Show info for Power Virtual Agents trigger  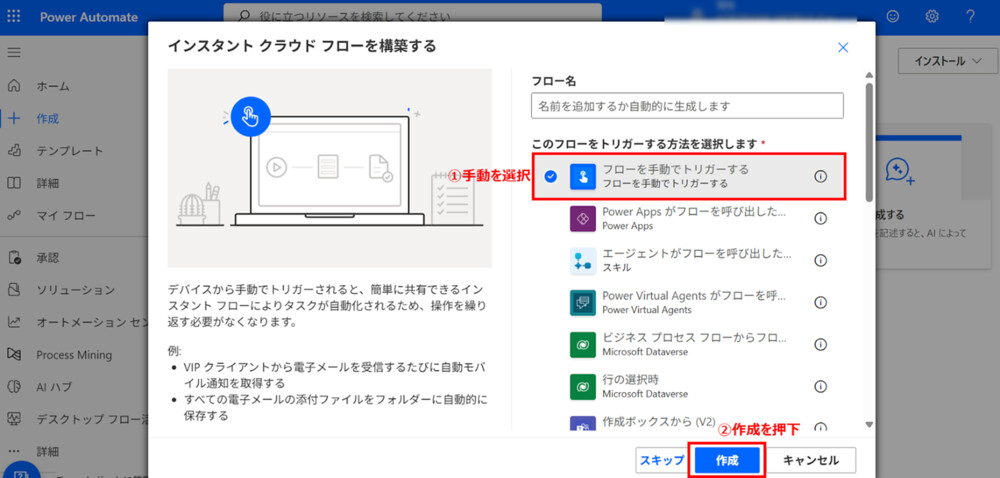click(821, 303)
